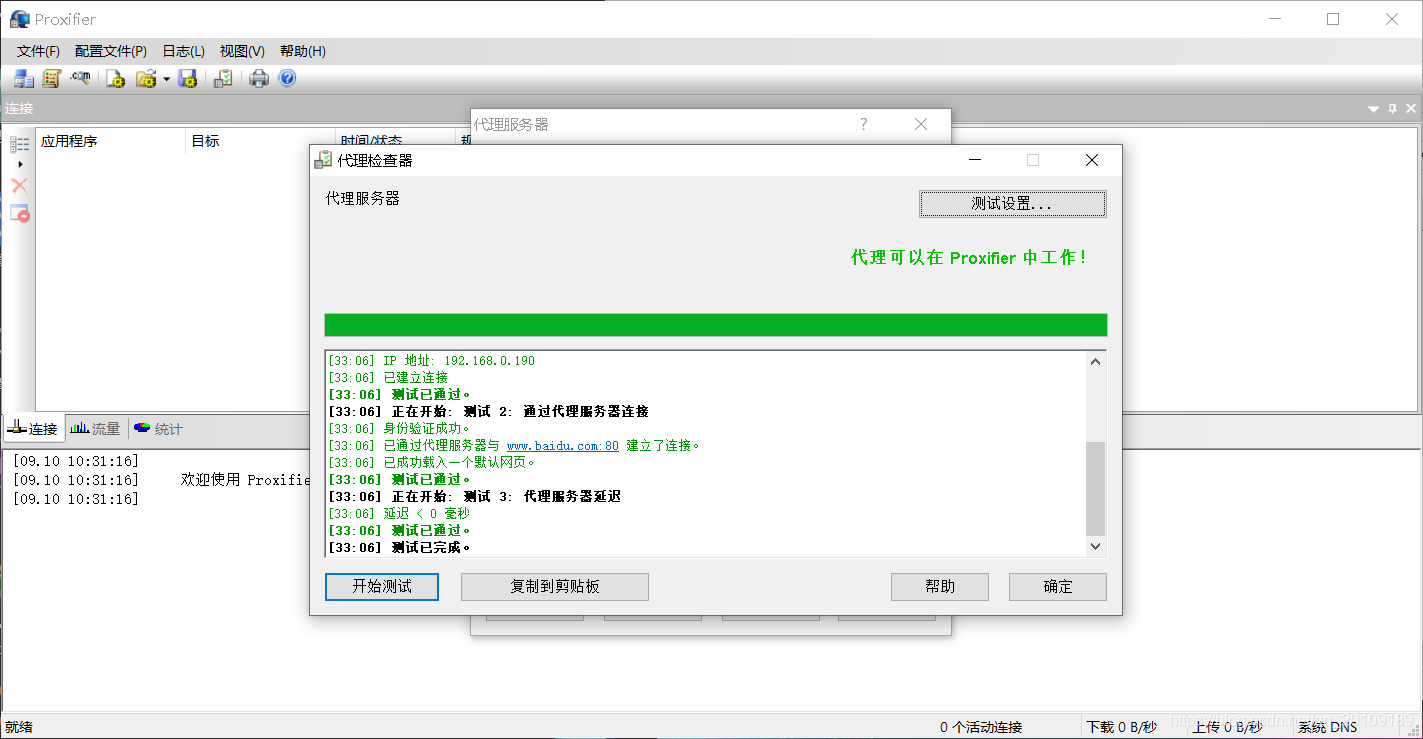Click log line 已成功载入一个默认网页。
The image size is (1423, 739).
pos(432,463)
